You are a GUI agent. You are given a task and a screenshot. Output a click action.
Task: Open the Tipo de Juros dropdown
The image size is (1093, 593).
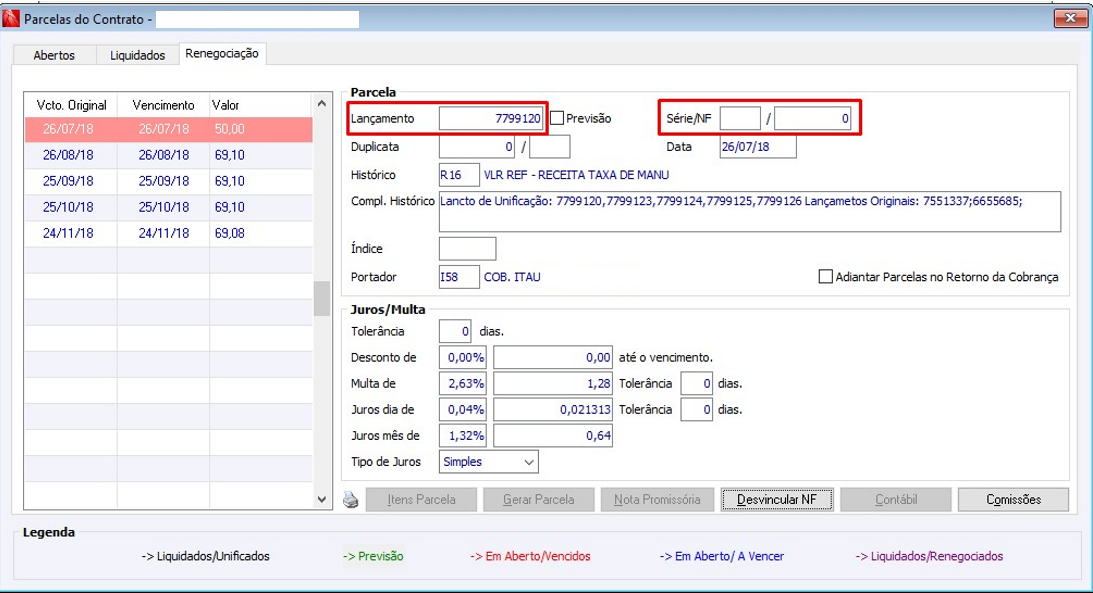pyautogui.click(x=489, y=462)
